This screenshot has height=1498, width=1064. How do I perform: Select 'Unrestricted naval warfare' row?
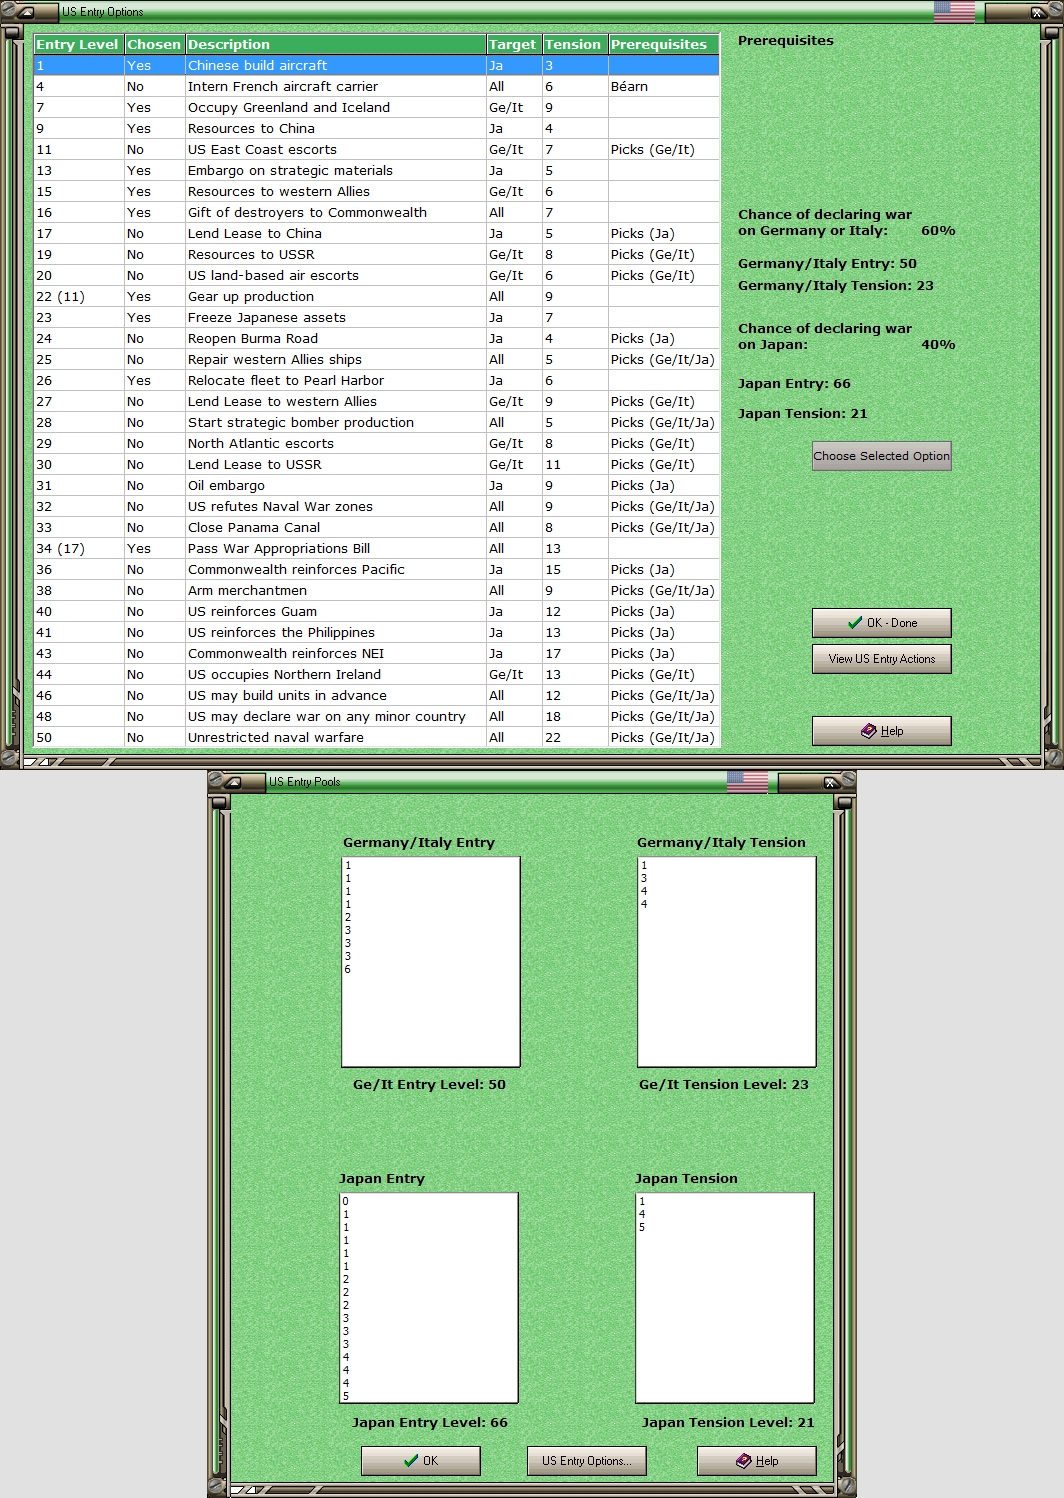pos(377,737)
